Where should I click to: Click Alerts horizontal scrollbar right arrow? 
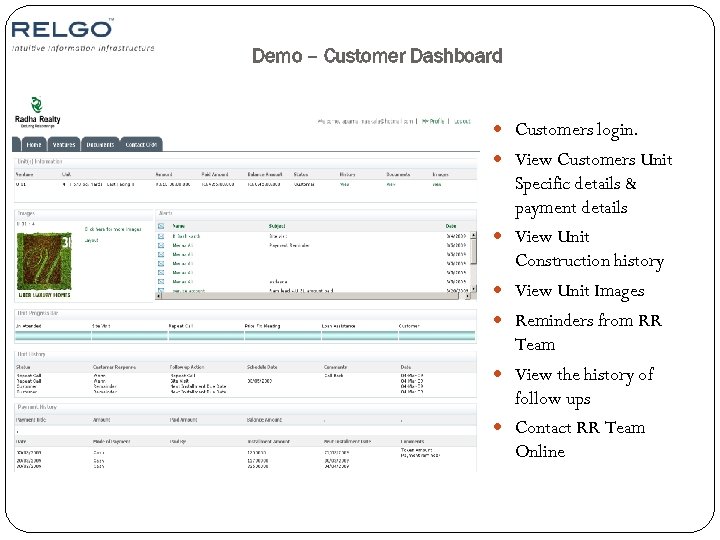point(467,296)
